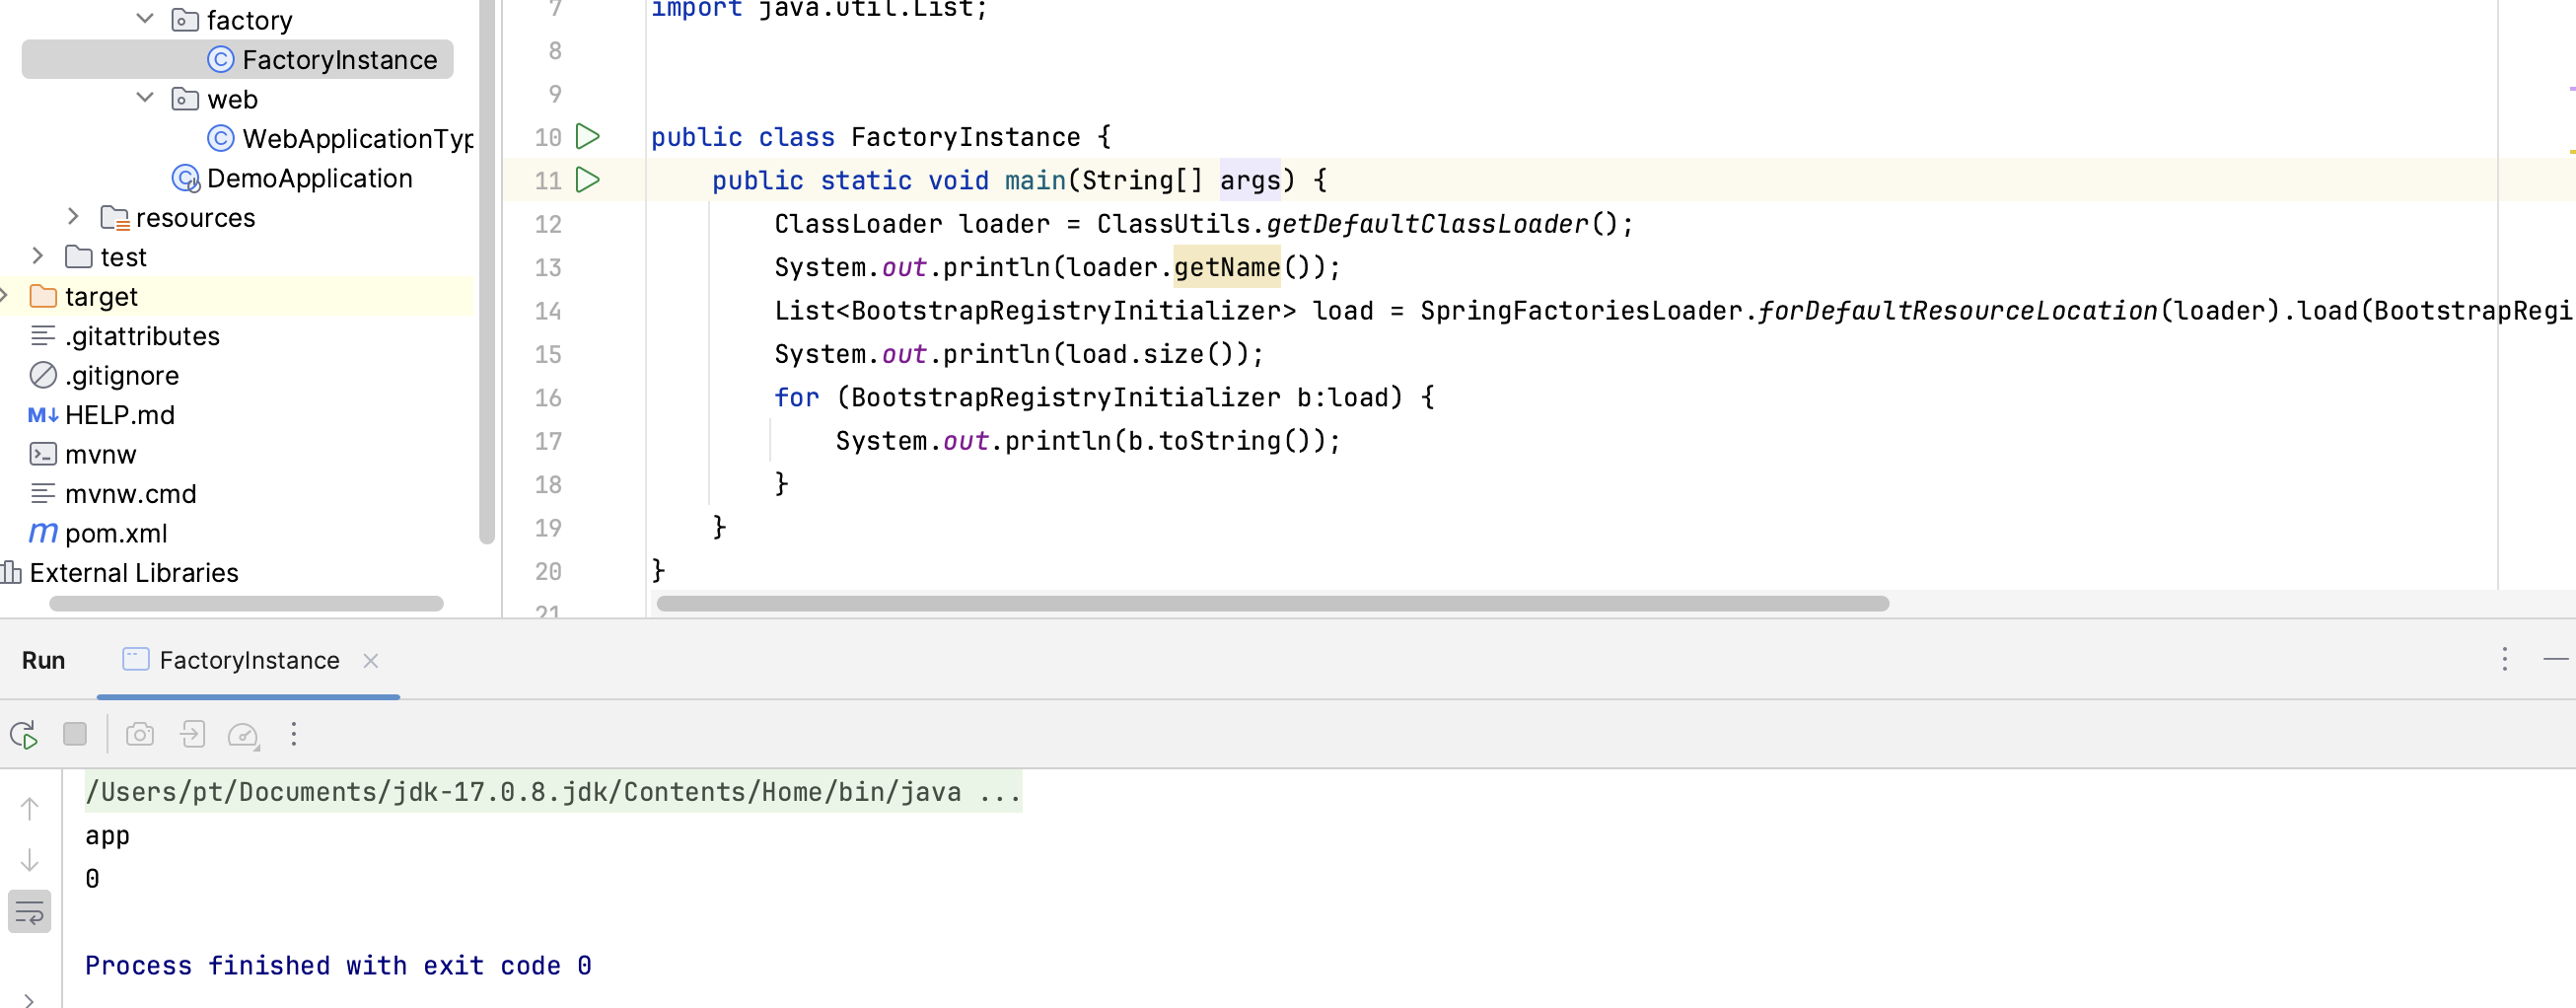Viewport: 2576px width, 1008px height.
Task: Click the Maven icon beside pom.xml
Action: pyautogui.click(x=43, y=533)
